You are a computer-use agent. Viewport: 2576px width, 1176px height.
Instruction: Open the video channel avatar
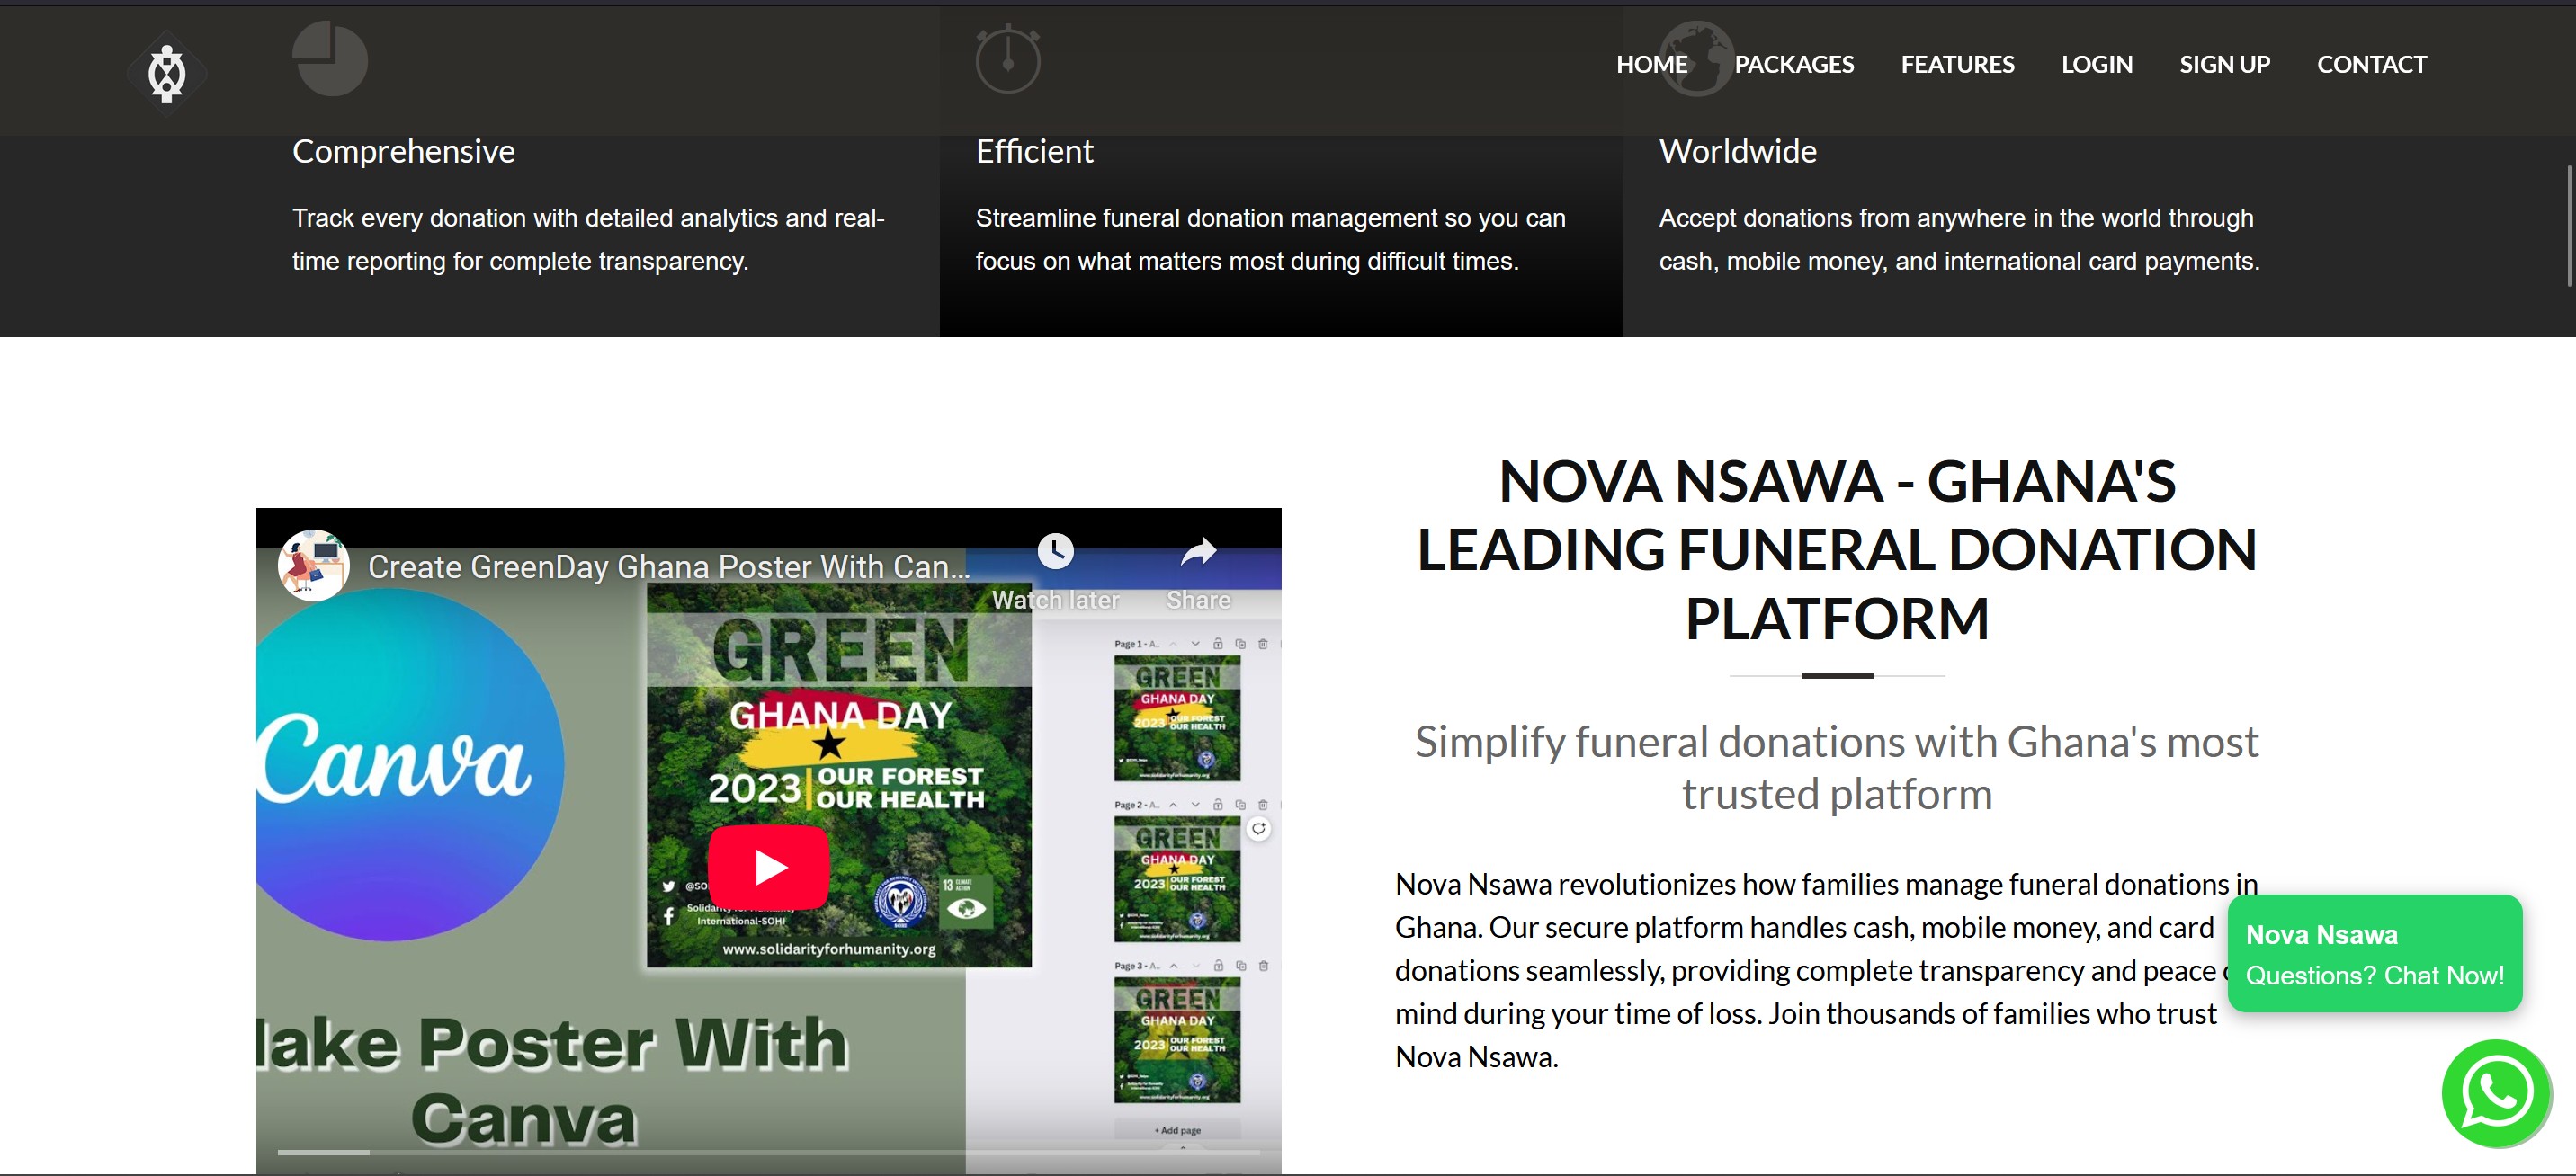point(314,565)
